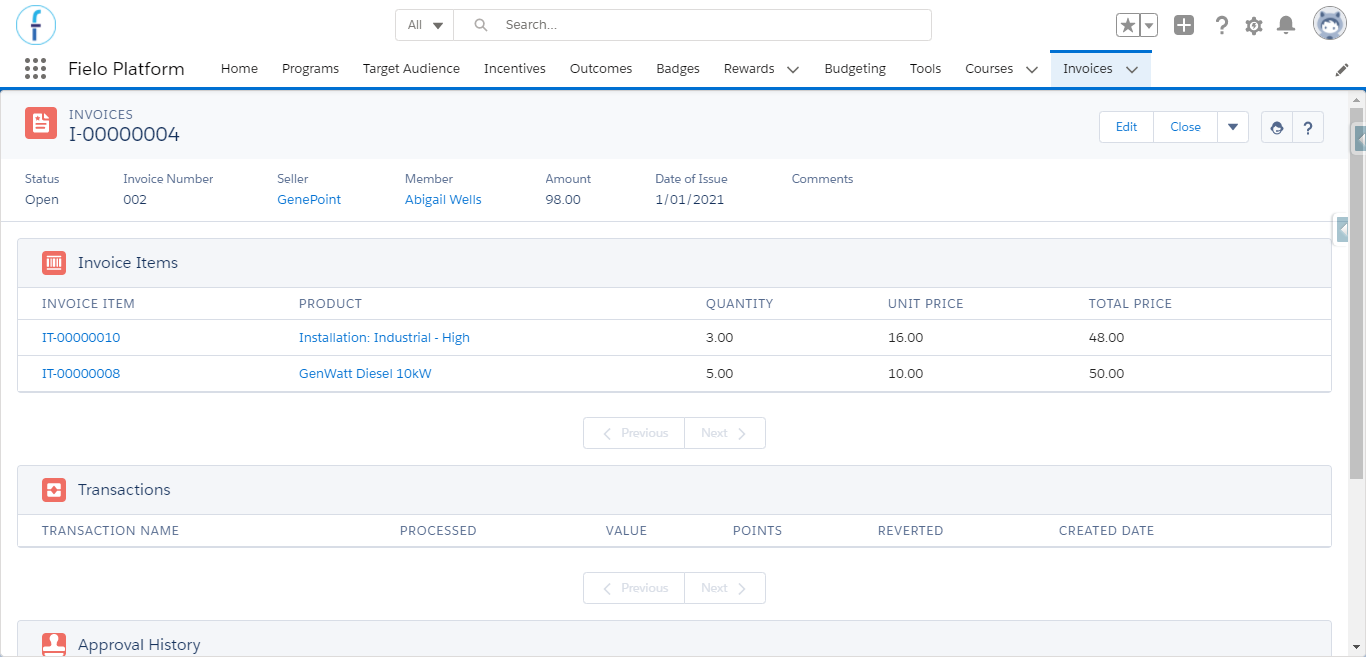The image size is (1366, 657).
Task: Click the 98.00 Amount value
Action: point(563,200)
